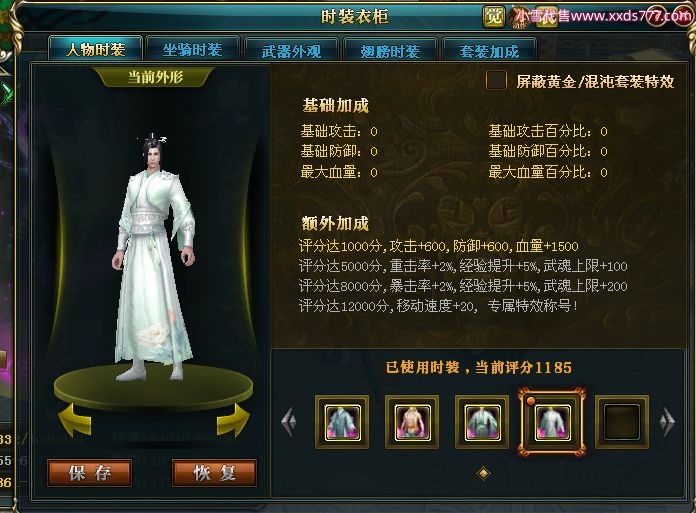Select the third robe costume icon
The image size is (696, 513).
click(482, 422)
